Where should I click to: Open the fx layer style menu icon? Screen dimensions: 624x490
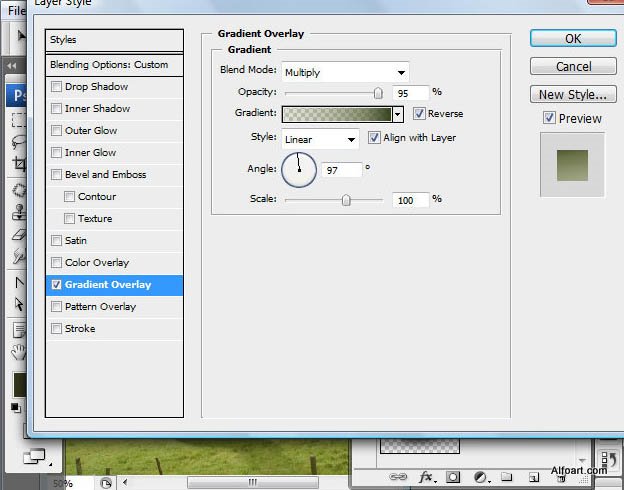click(x=426, y=477)
